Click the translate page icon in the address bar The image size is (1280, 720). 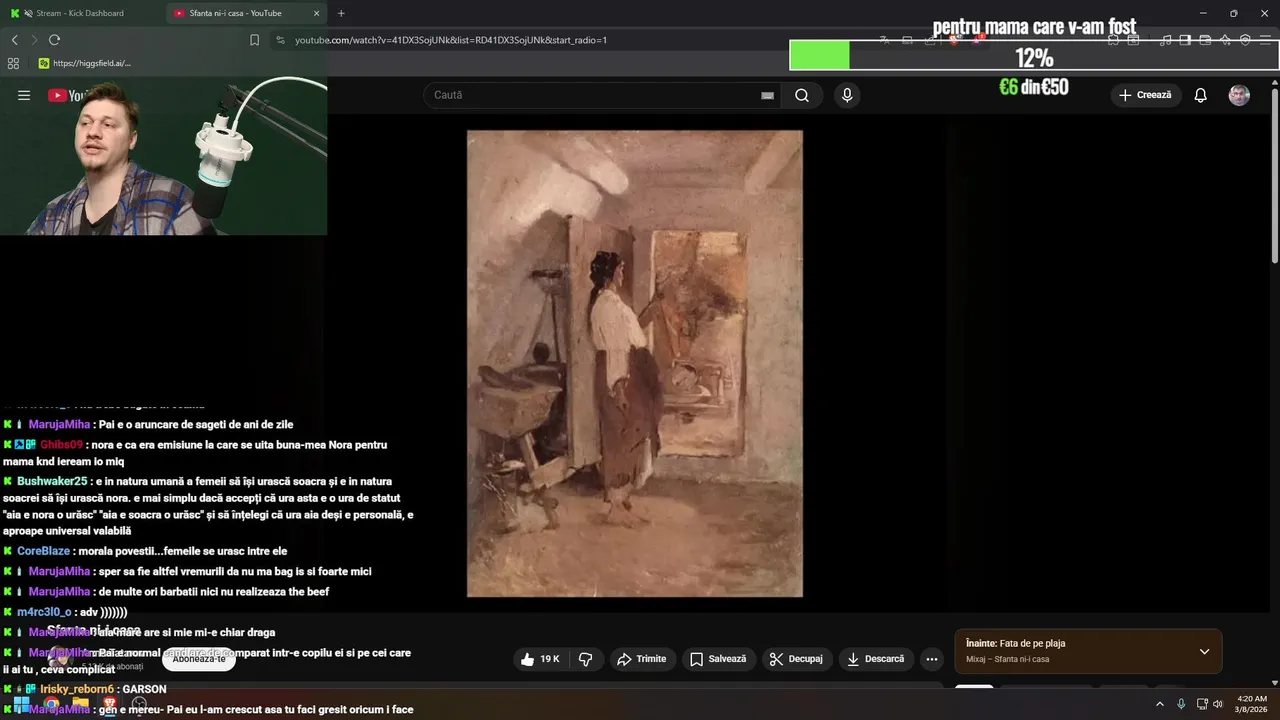pos(885,40)
